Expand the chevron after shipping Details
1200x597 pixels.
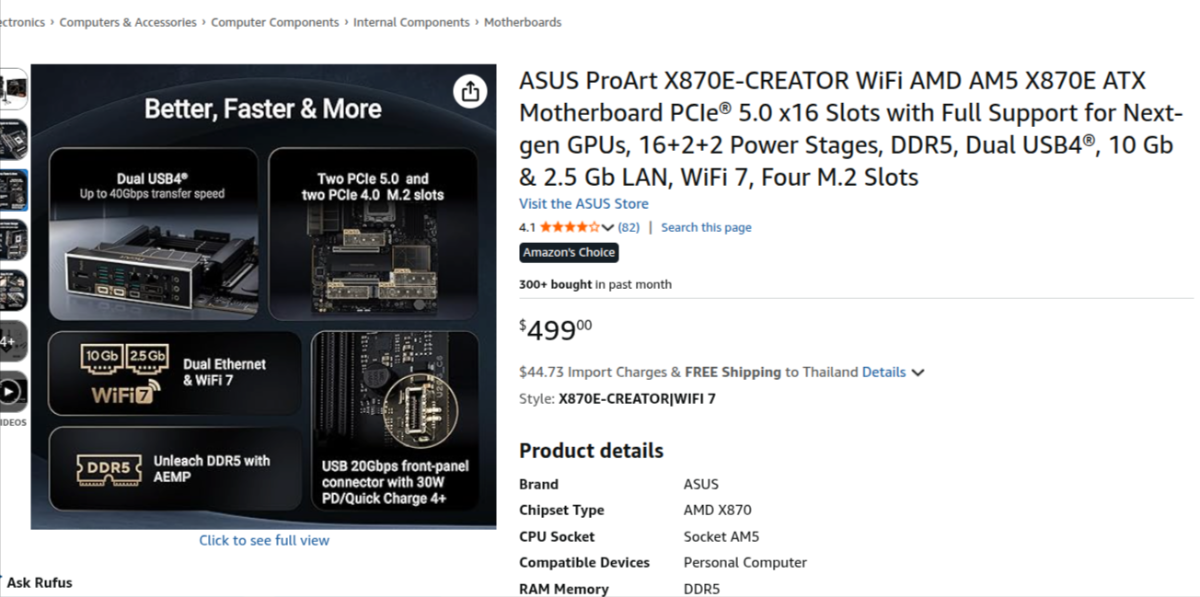(918, 373)
